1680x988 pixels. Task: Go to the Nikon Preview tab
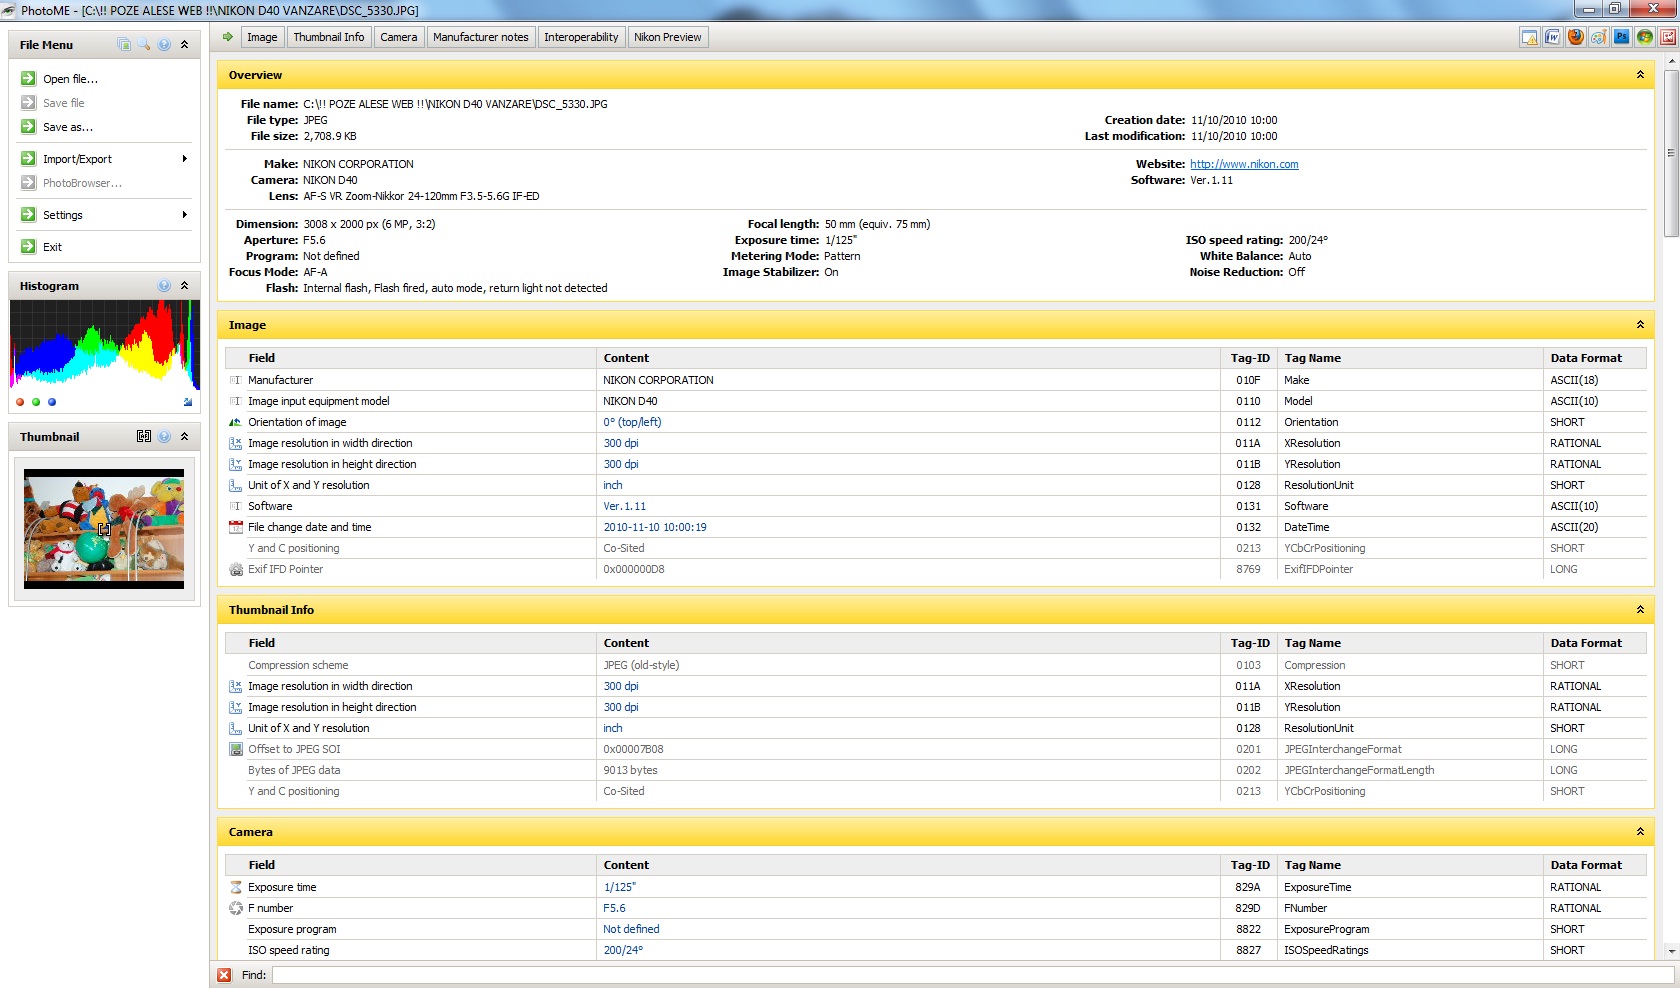667,37
